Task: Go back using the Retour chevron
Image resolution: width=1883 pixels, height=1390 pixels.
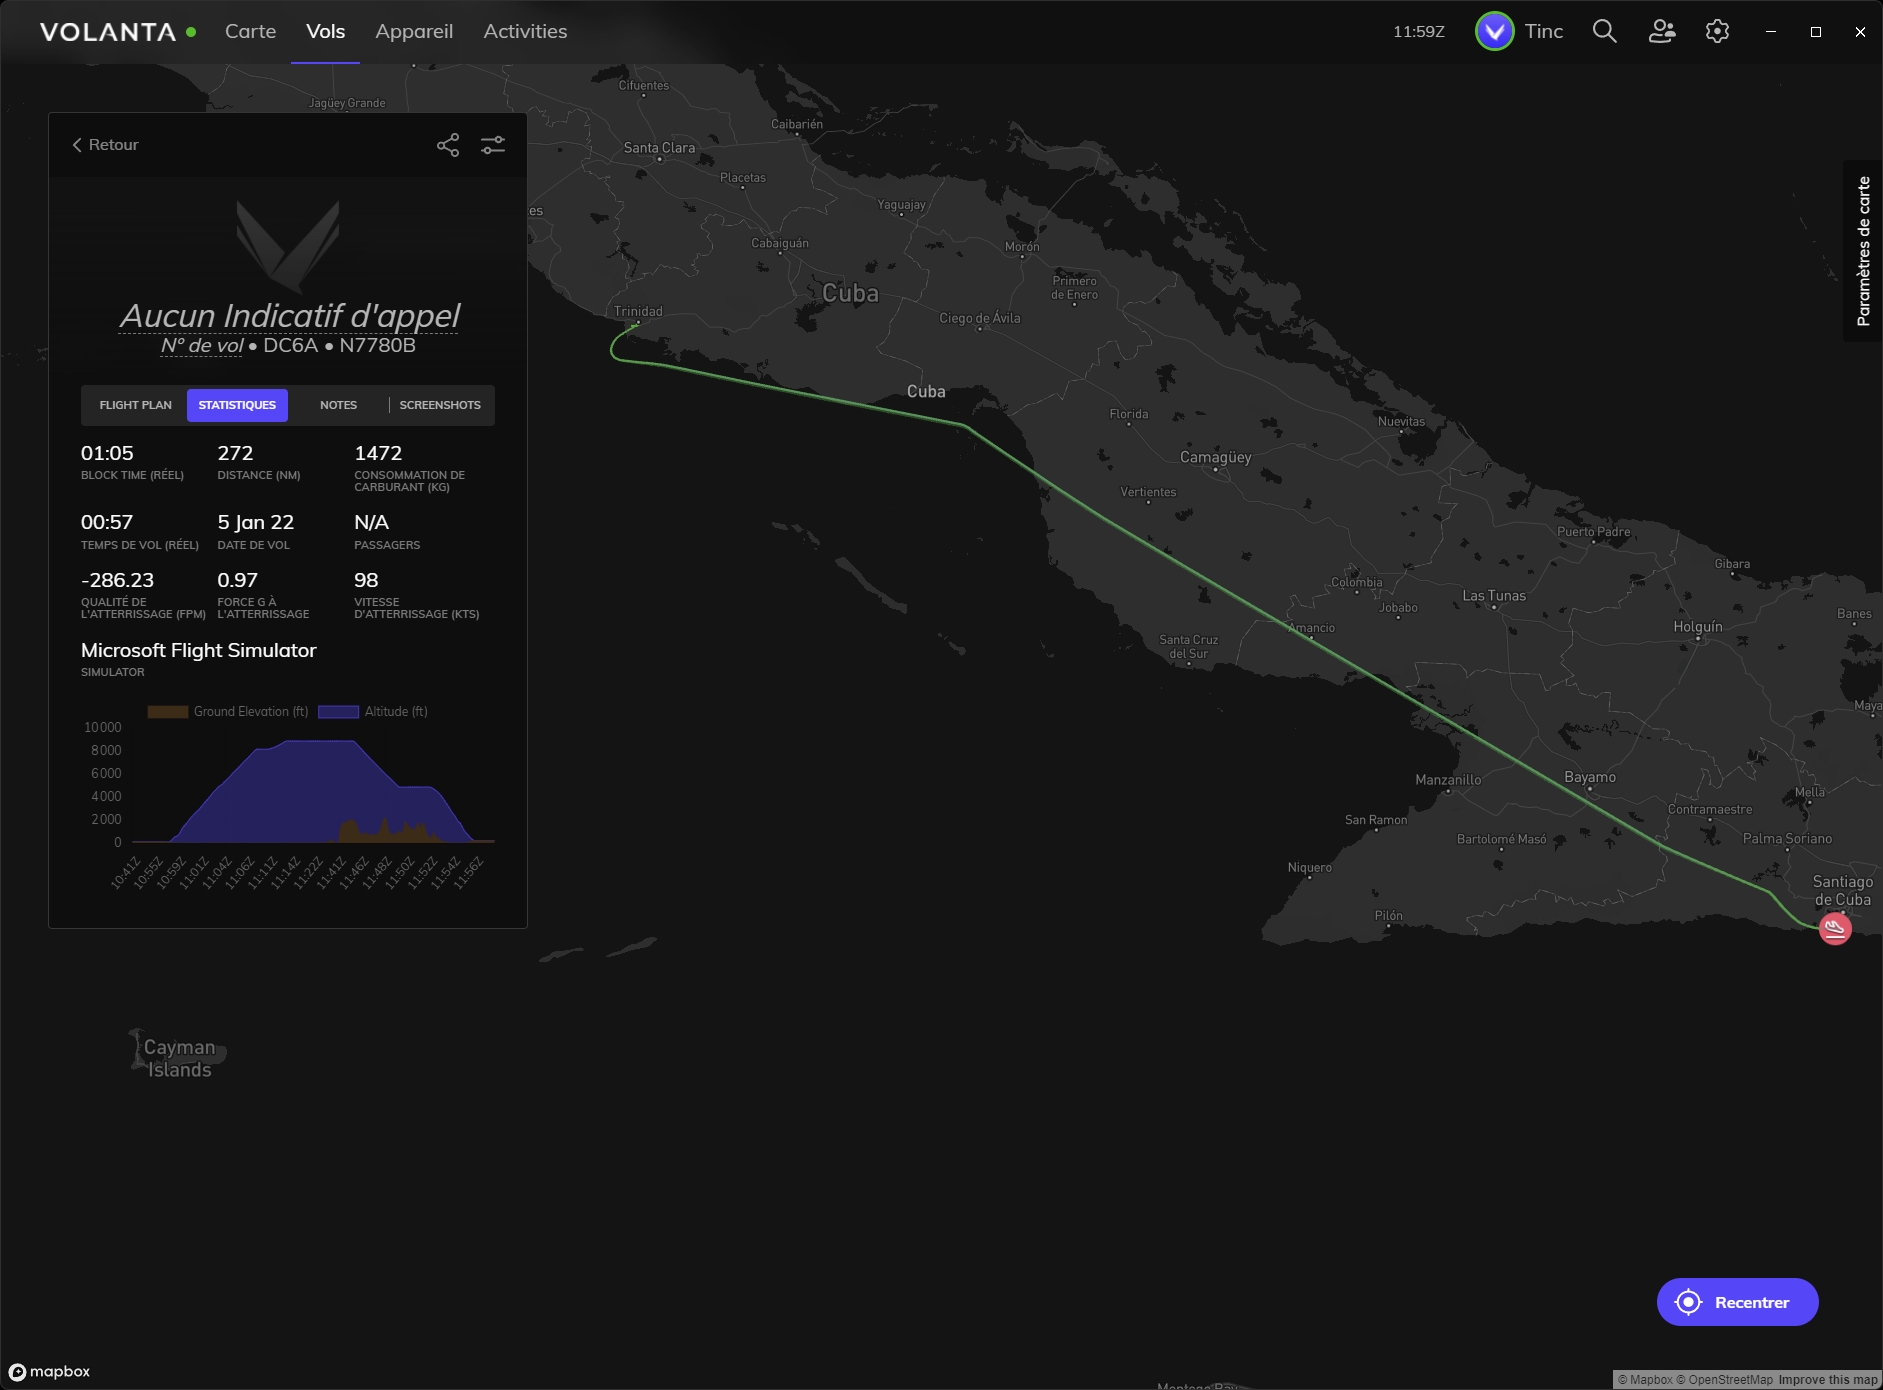Action: coord(105,145)
